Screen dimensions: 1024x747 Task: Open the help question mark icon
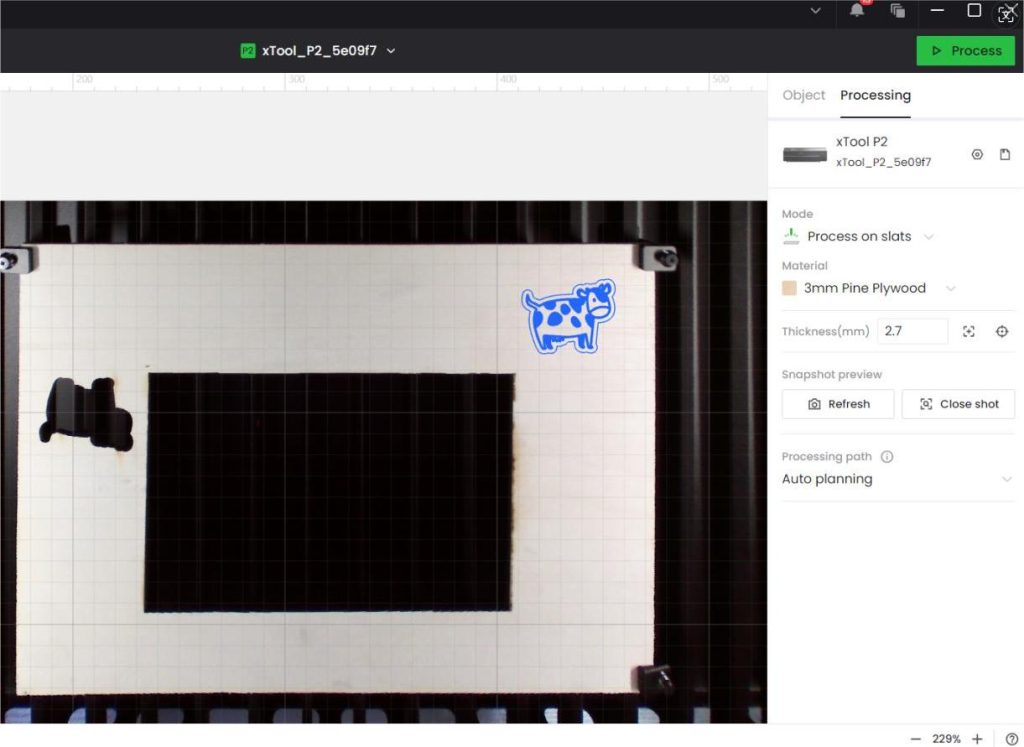[1012, 739]
